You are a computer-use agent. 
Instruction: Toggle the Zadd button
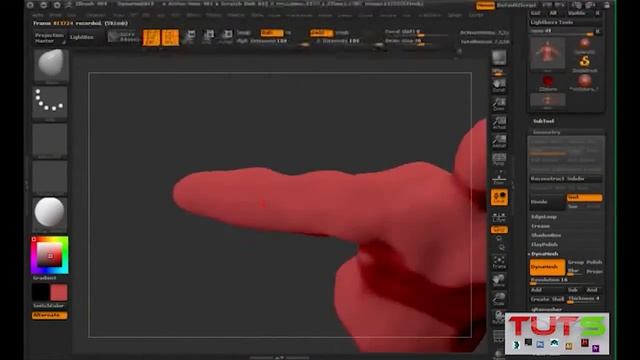[321, 33]
